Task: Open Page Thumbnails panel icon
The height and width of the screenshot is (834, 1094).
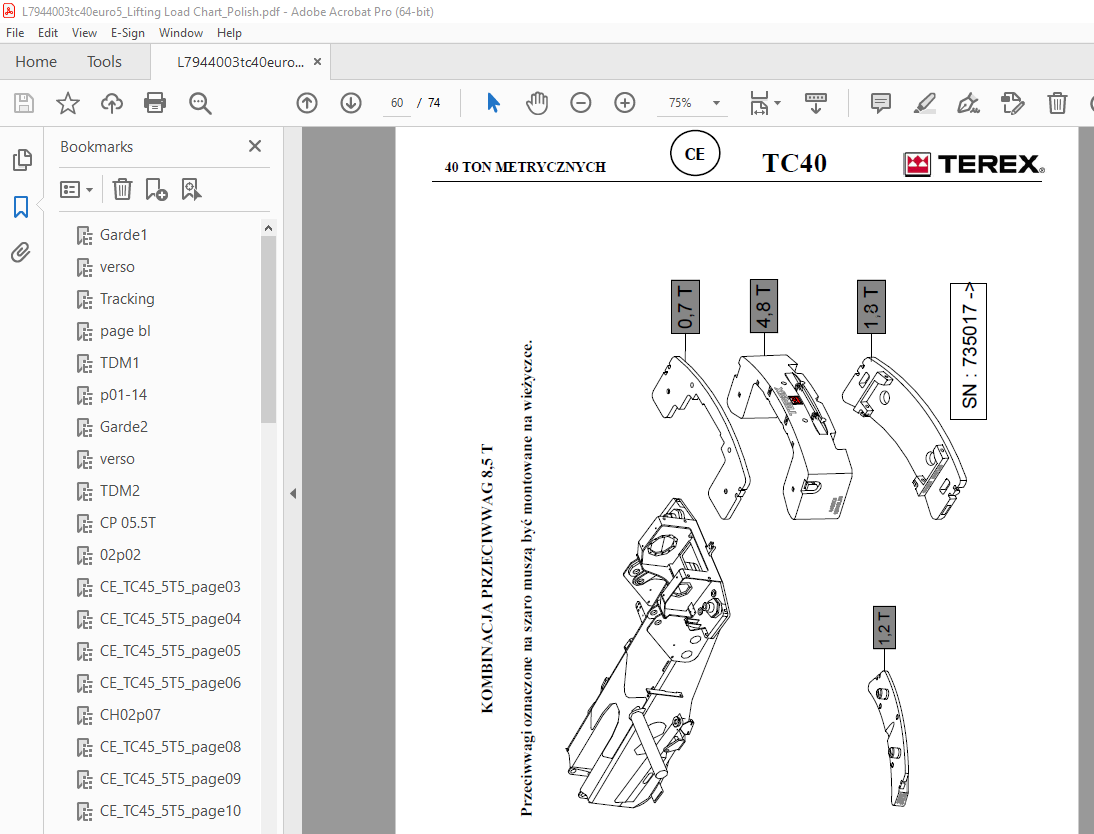Action: point(22,160)
